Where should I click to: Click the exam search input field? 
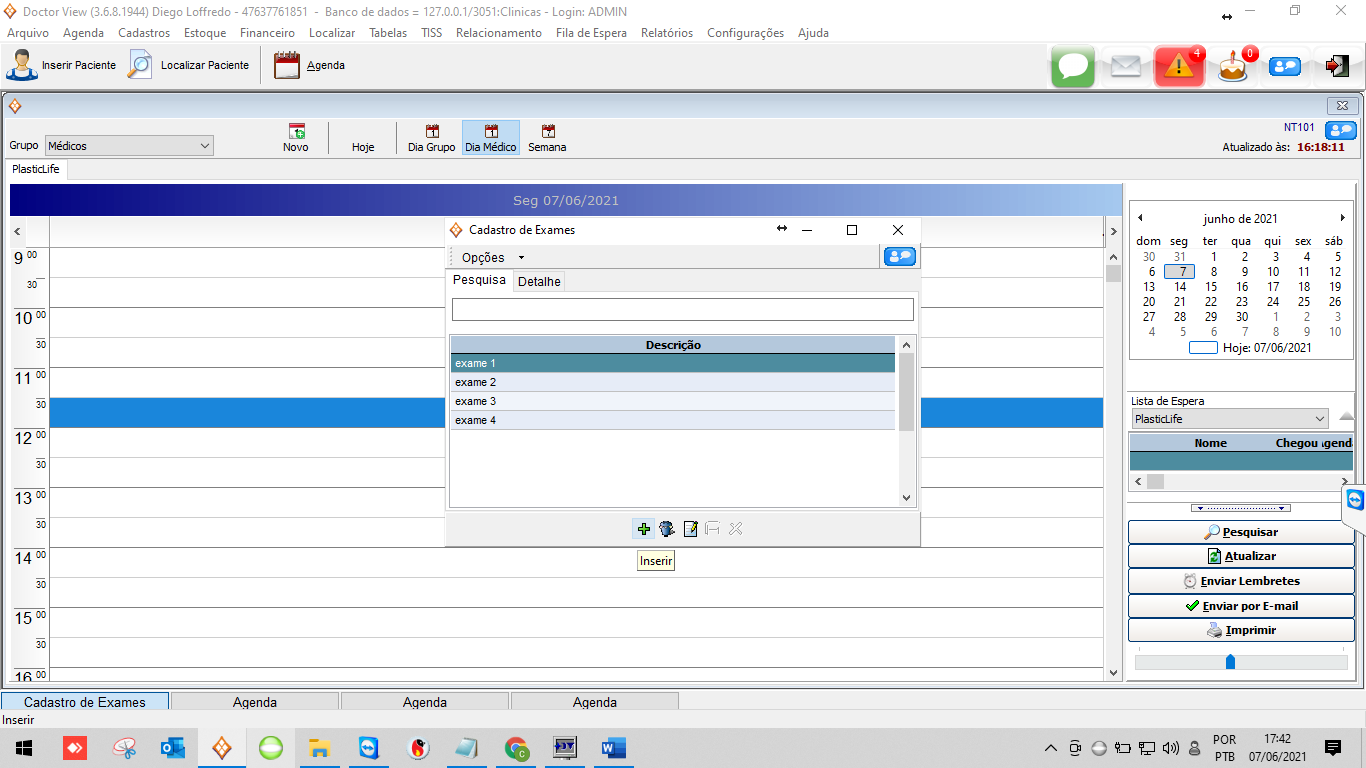coord(682,309)
